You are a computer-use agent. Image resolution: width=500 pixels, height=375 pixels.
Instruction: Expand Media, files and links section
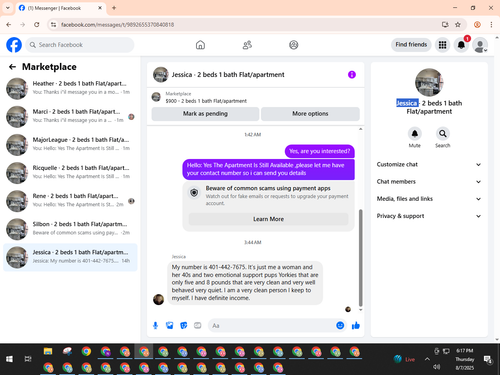pos(429,199)
